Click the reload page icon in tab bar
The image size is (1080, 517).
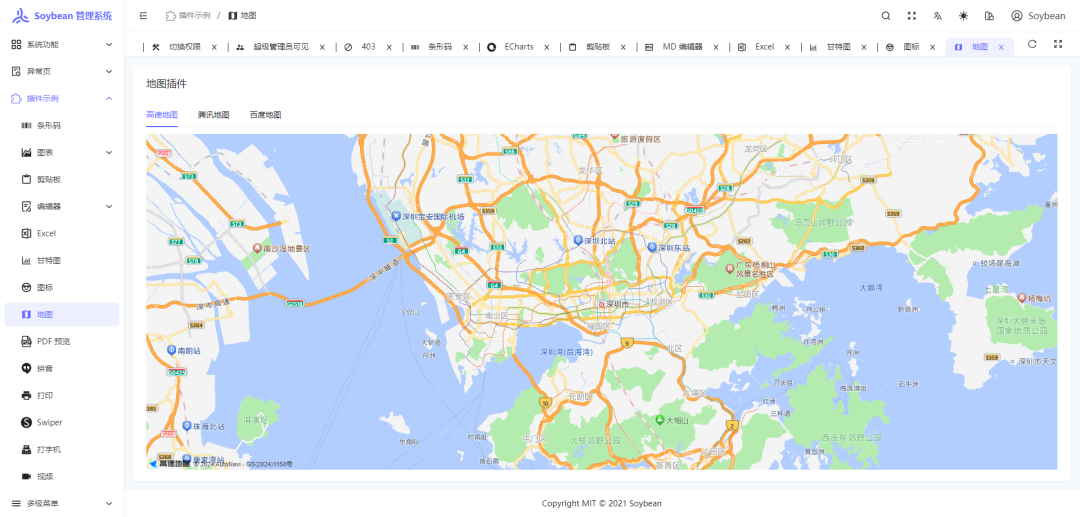pyautogui.click(x=1032, y=44)
